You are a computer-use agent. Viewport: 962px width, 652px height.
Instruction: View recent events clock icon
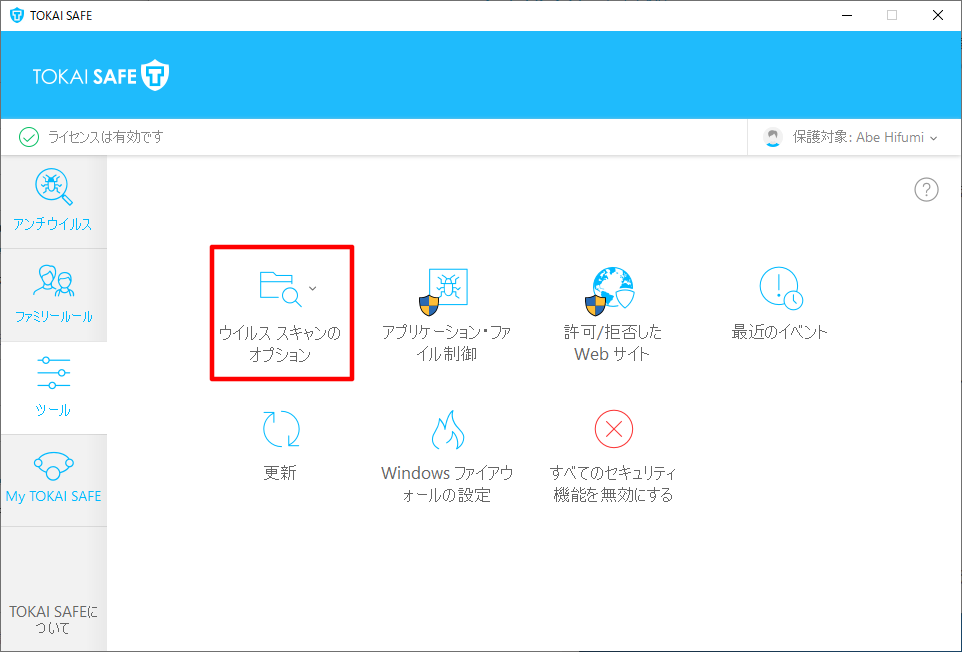[x=780, y=289]
